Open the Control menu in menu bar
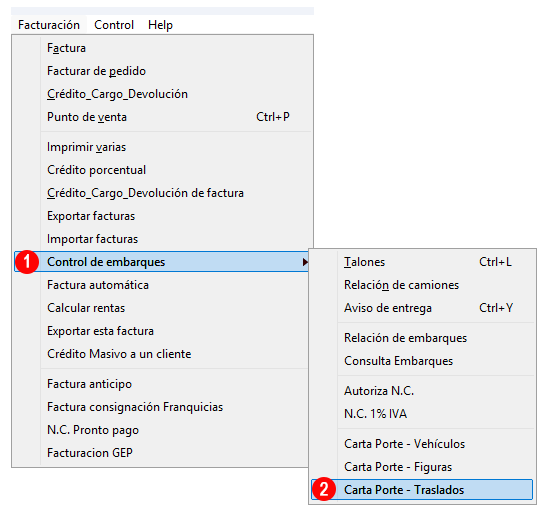Viewport: 555px width, 512px height. tap(114, 25)
